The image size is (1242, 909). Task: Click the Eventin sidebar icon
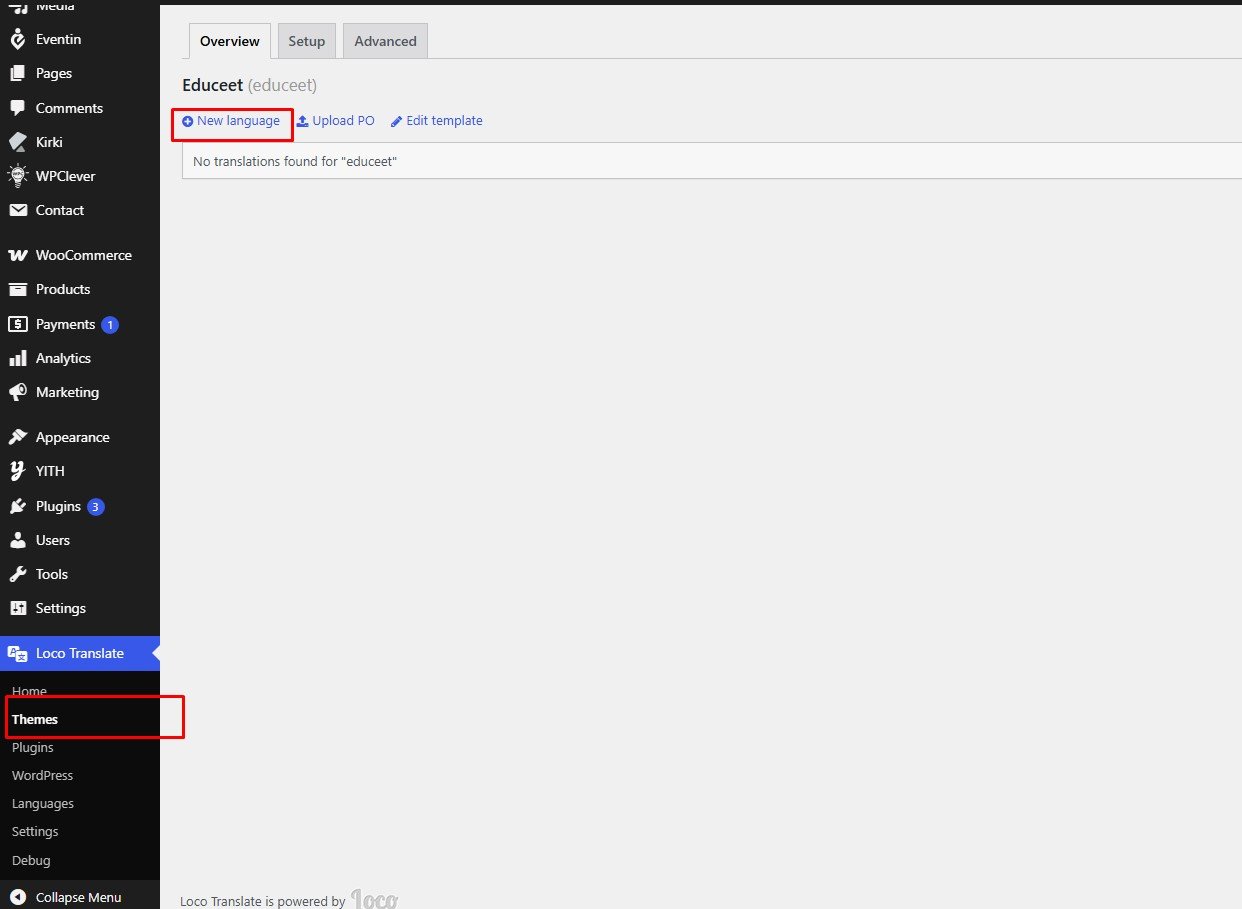coord(17,39)
